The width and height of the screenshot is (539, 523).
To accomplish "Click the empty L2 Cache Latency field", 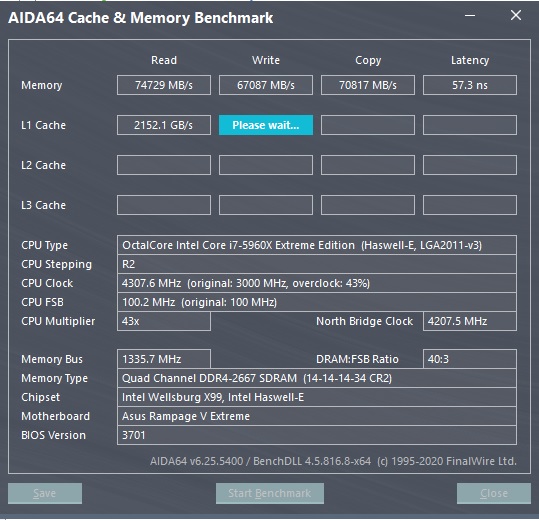I will (x=470, y=165).
